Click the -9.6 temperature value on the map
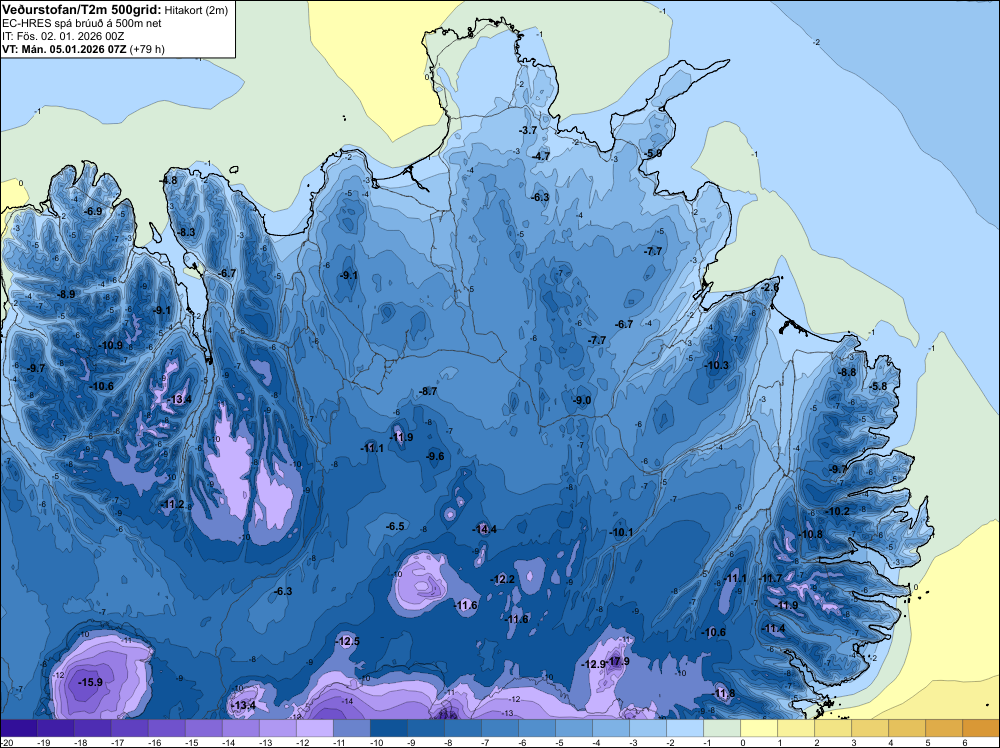The height and width of the screenshot is (748, 1000). (434, 456)
